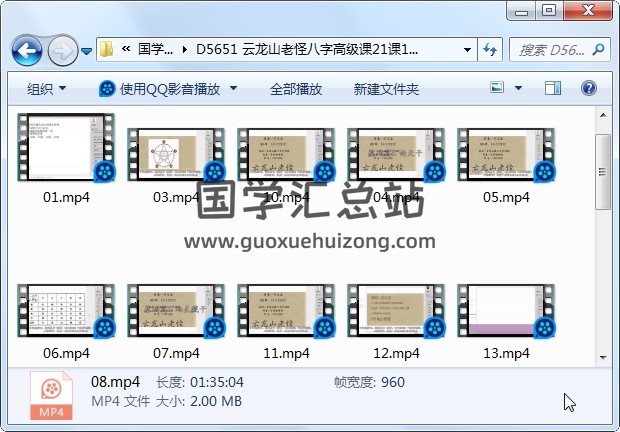This screenshot has height=432, width=620.
Task: Select the 10.mp4 video thumbnail
Action: [286, 155]
